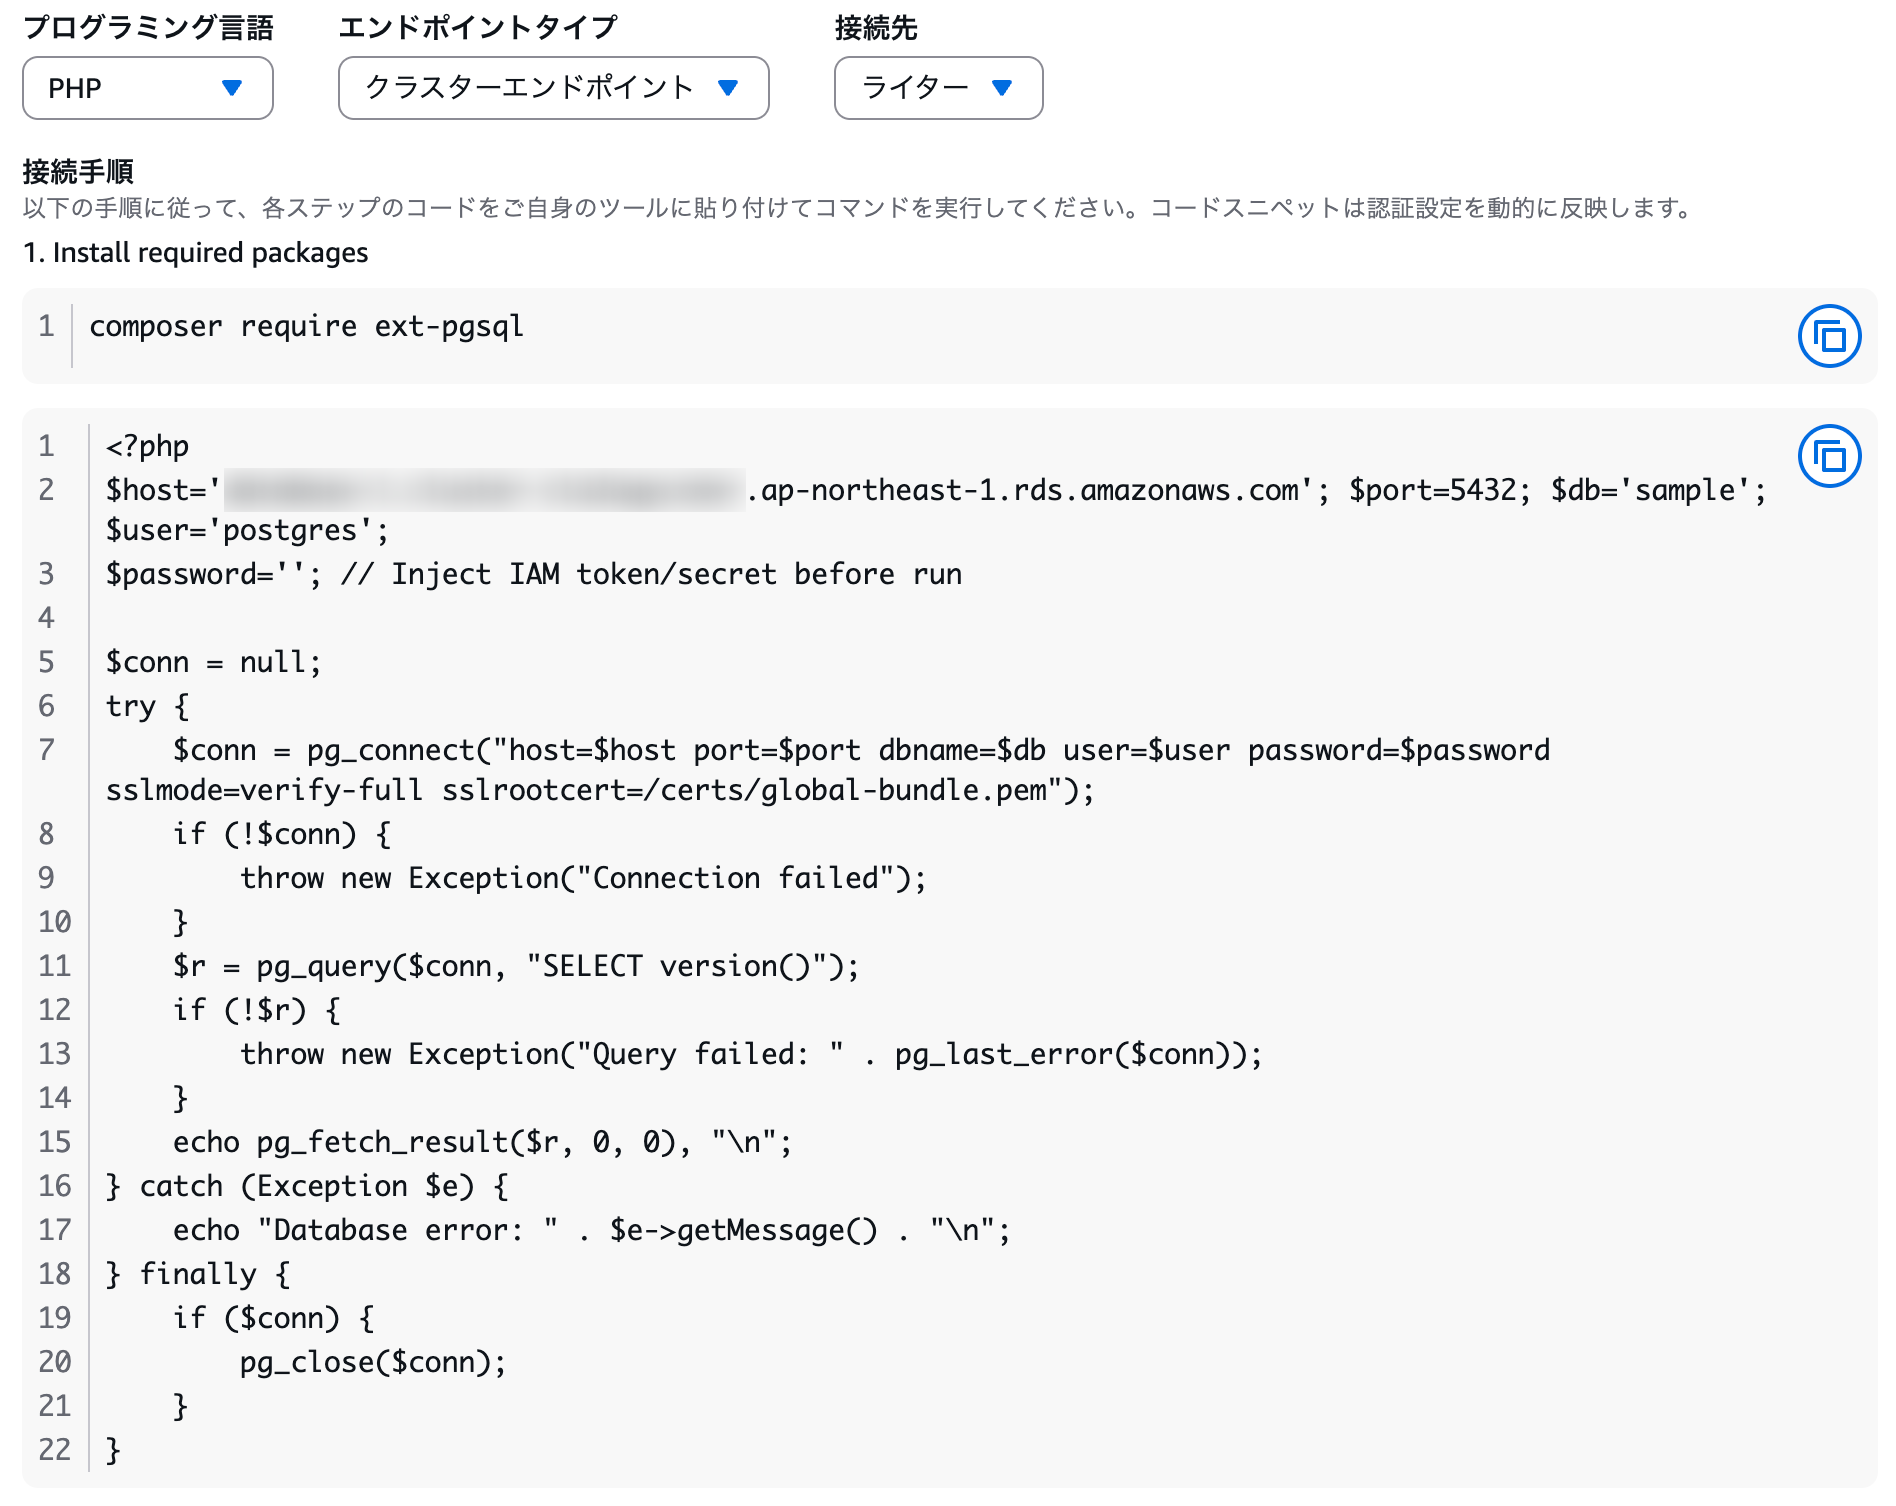The image size is (1896, 1506).
Task: Open the PHP programming language dropdown
Action: [147, 88]
